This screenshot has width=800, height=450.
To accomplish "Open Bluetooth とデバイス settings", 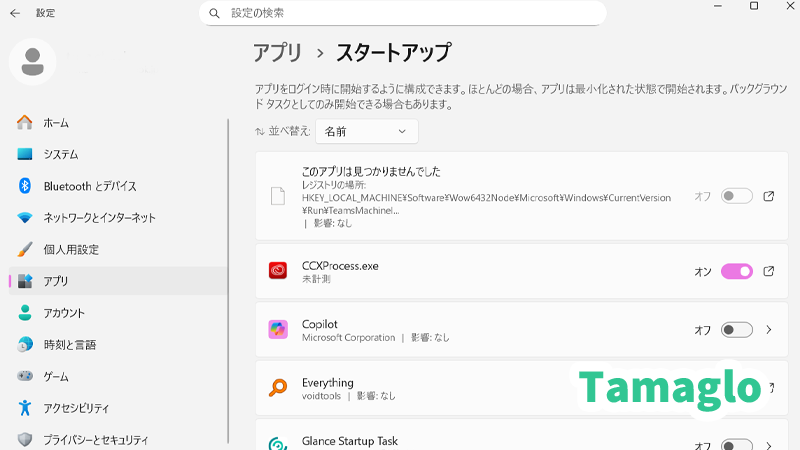I will coord(118,186).
